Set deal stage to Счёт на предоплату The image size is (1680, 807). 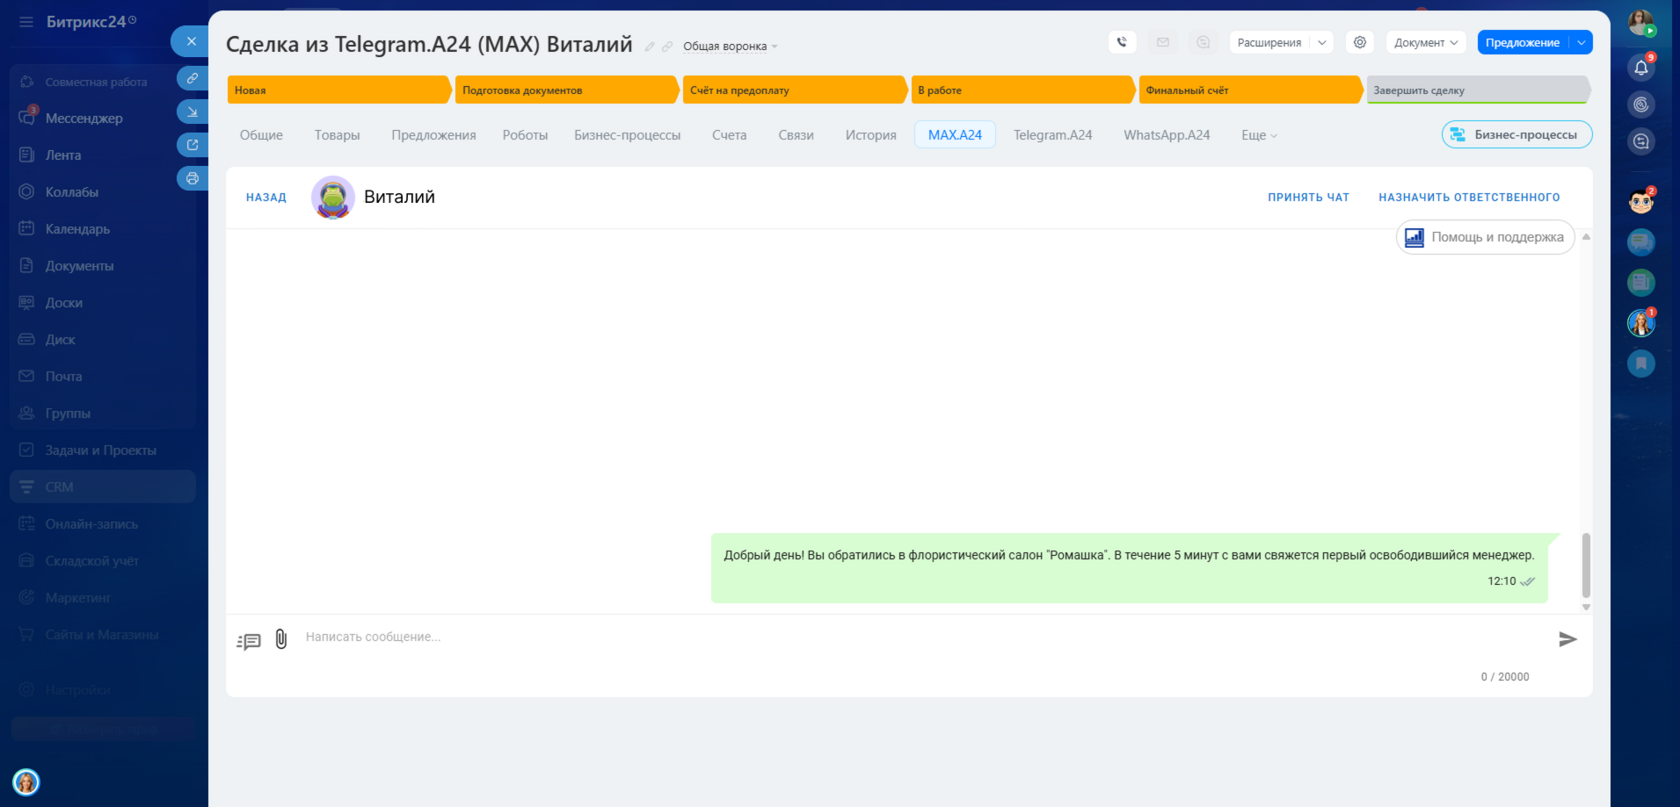[795, 90]
